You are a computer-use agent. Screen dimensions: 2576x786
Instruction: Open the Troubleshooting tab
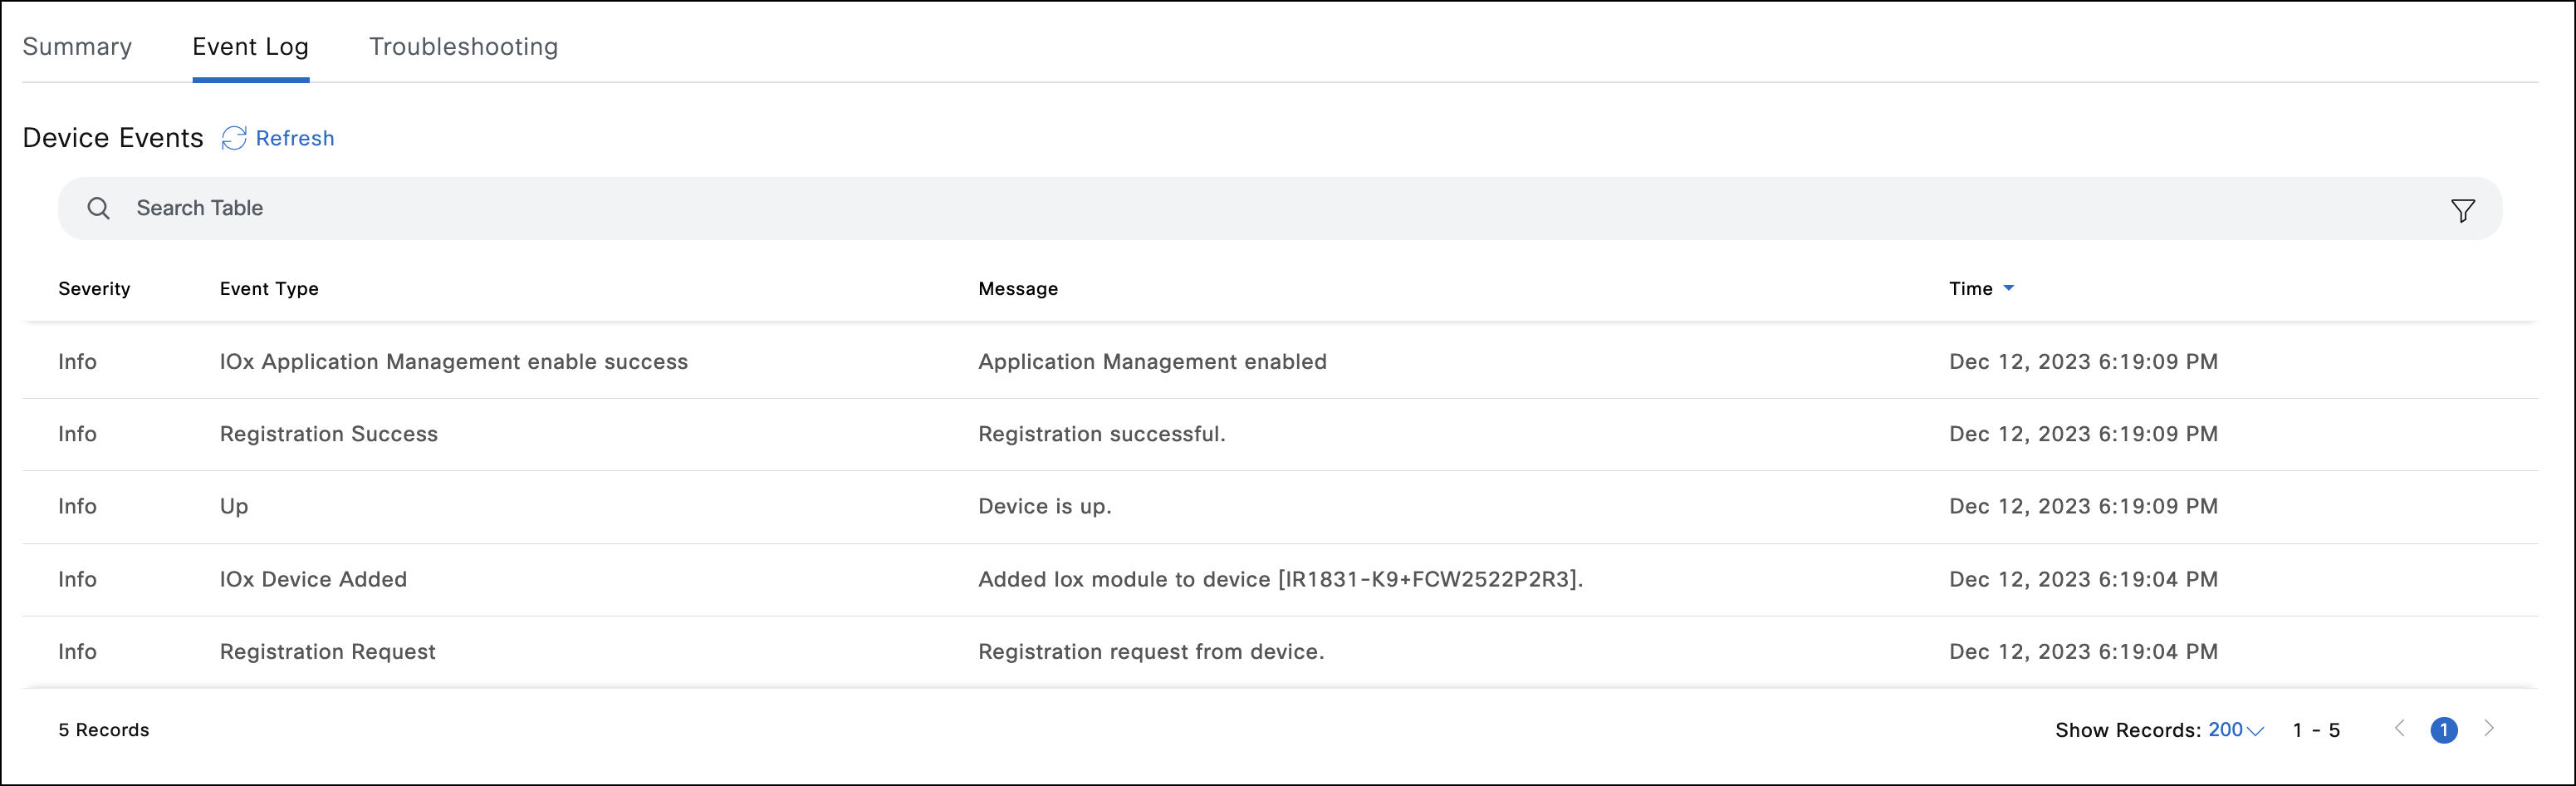tap(463, 47)
